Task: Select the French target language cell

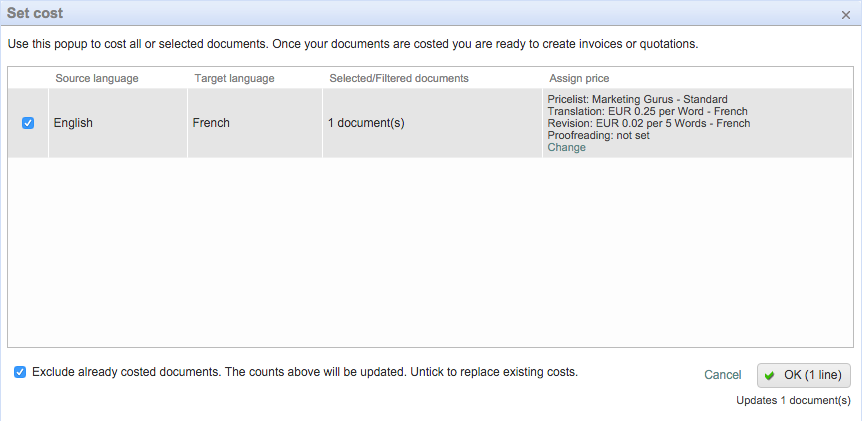Action: coord(211,123)
